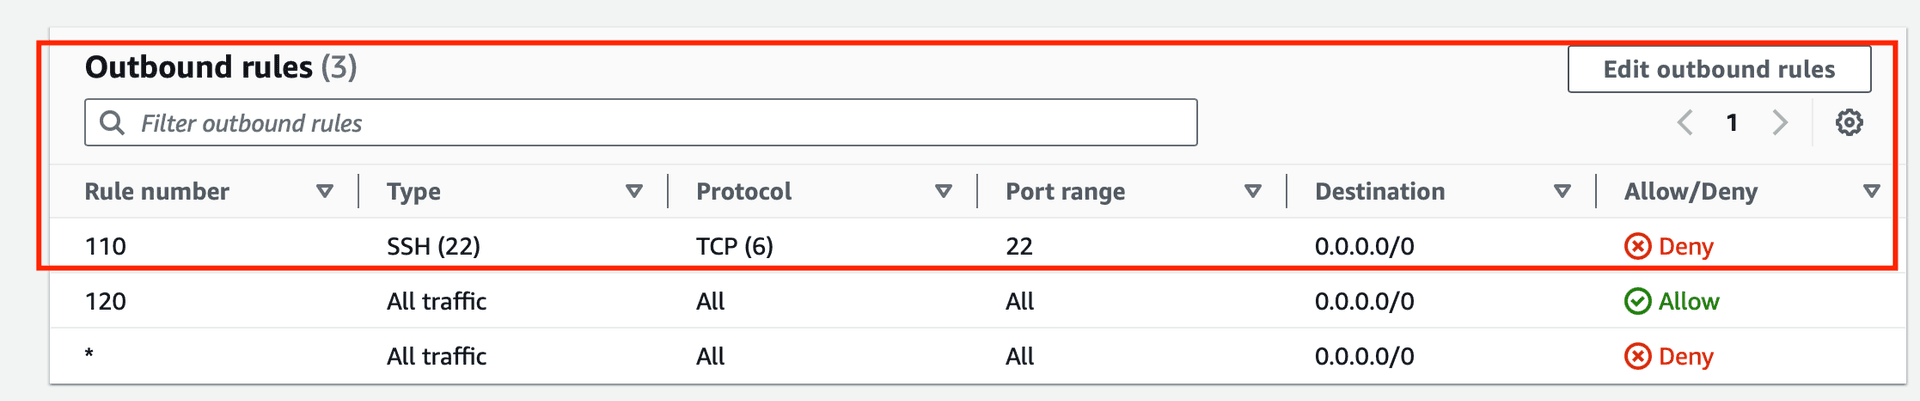Sort by Type column arrow

click(x=634, y=191)
